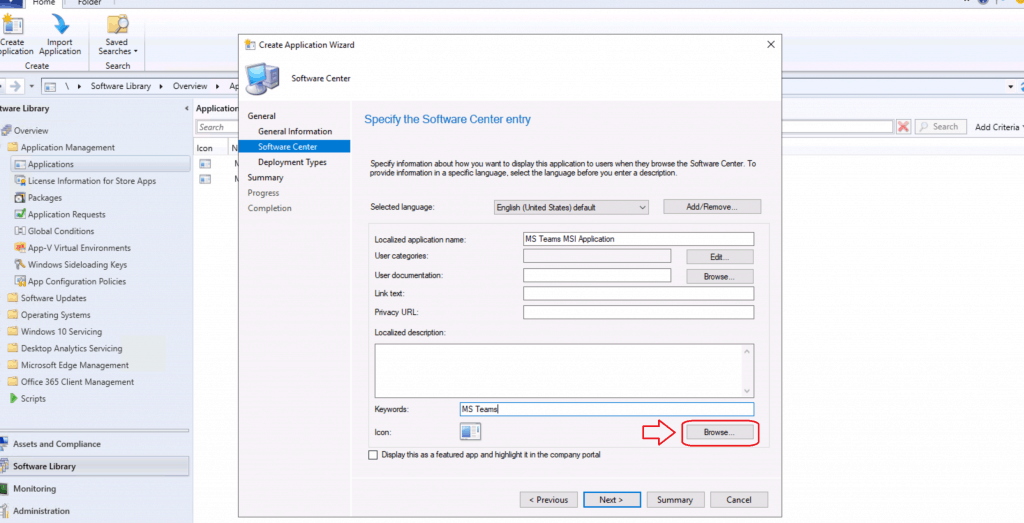1024x523 pixels.
Task: Check 'Display this as a featured app' box
Action: tap(373, 455)
